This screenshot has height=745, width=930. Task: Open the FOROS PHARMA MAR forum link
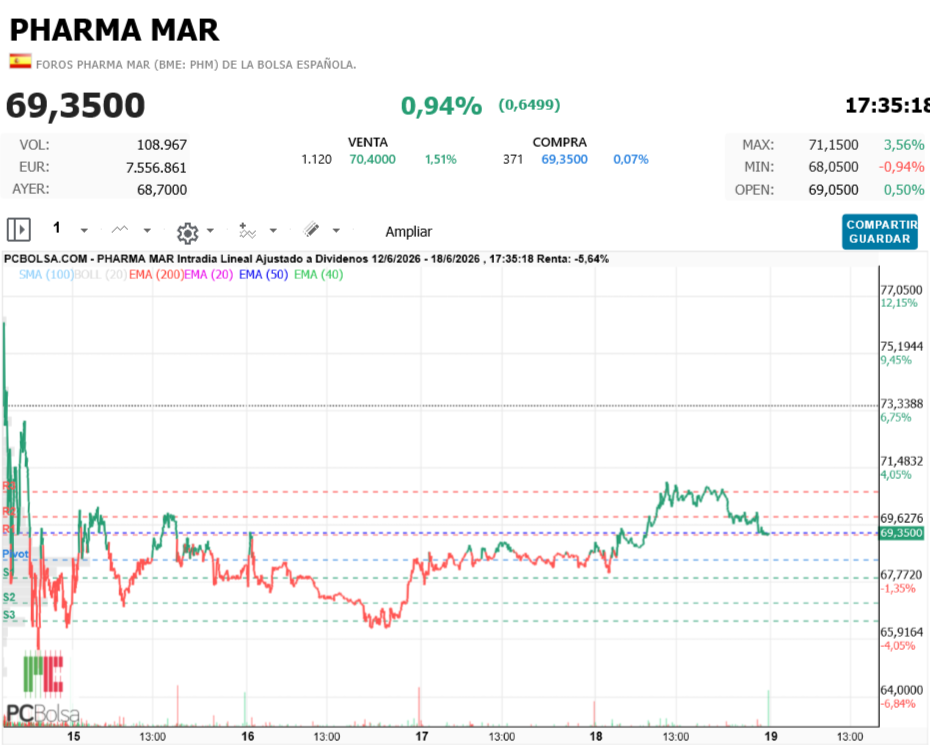point(196,65)
